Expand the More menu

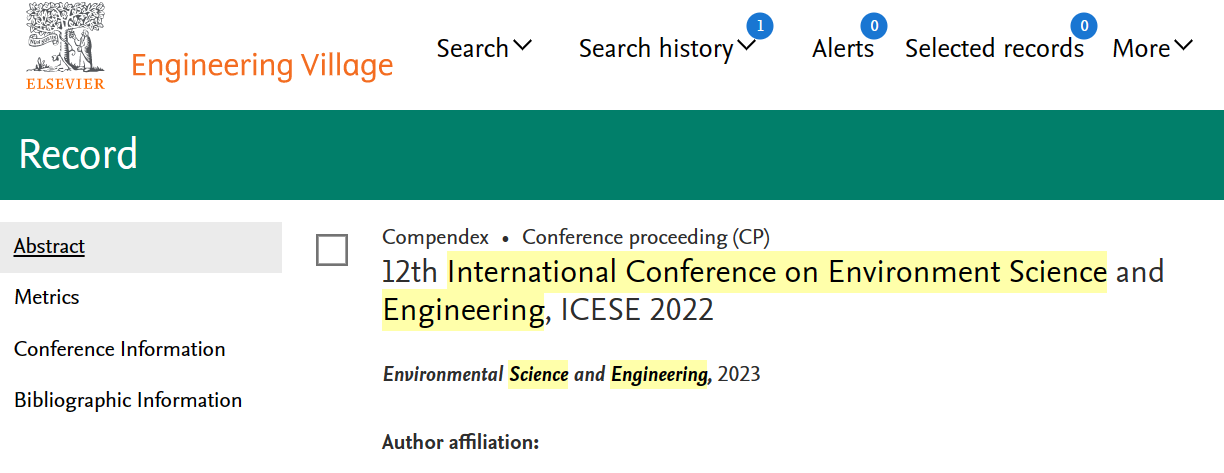(1153, 48)
